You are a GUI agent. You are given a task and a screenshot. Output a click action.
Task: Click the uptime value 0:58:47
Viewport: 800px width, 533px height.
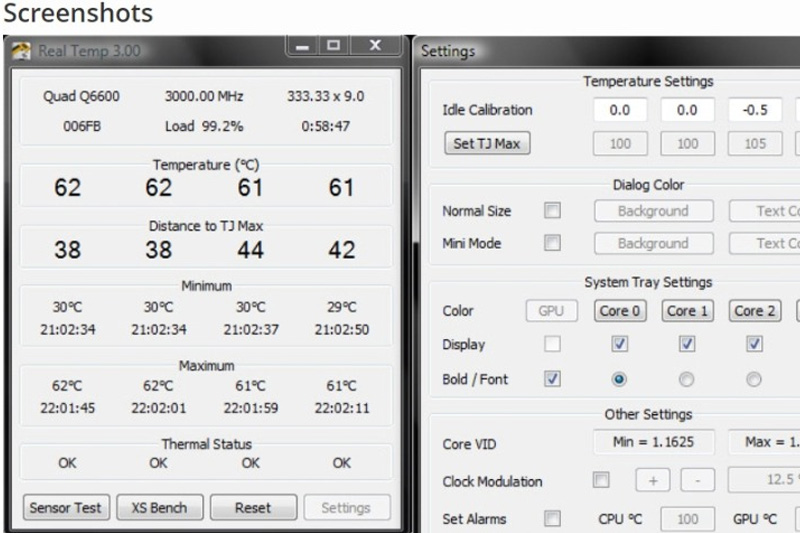(x=326, y=126)
